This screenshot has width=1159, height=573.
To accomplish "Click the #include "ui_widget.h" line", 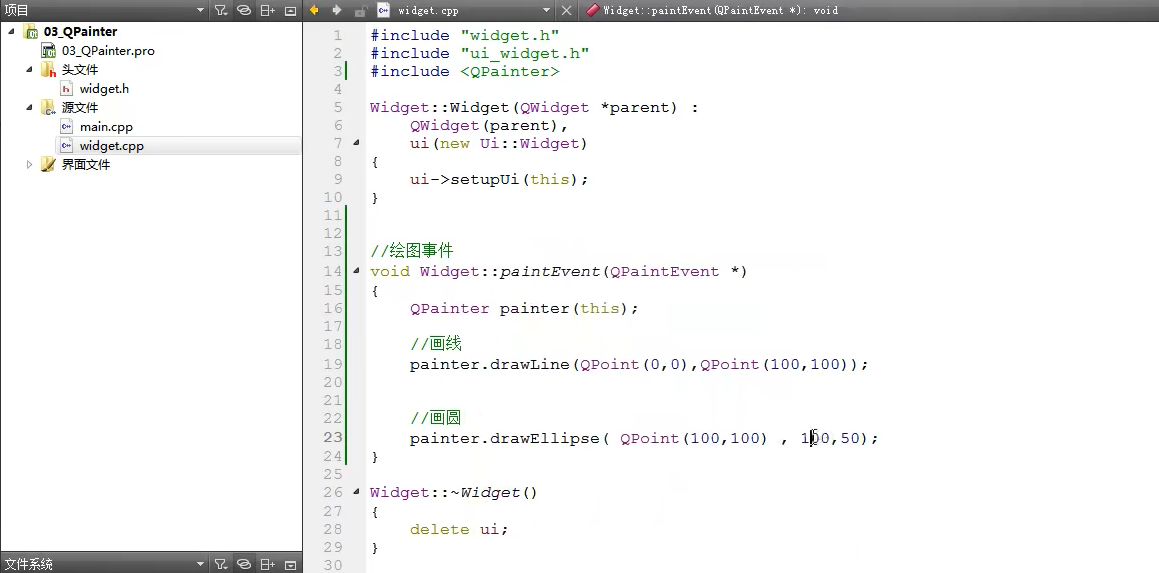I will 480,54.
